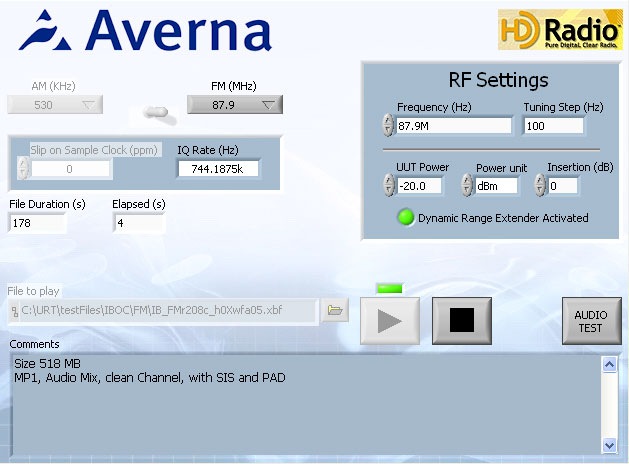Open the AM (KHz) 530 dropdown

point(55,105)
